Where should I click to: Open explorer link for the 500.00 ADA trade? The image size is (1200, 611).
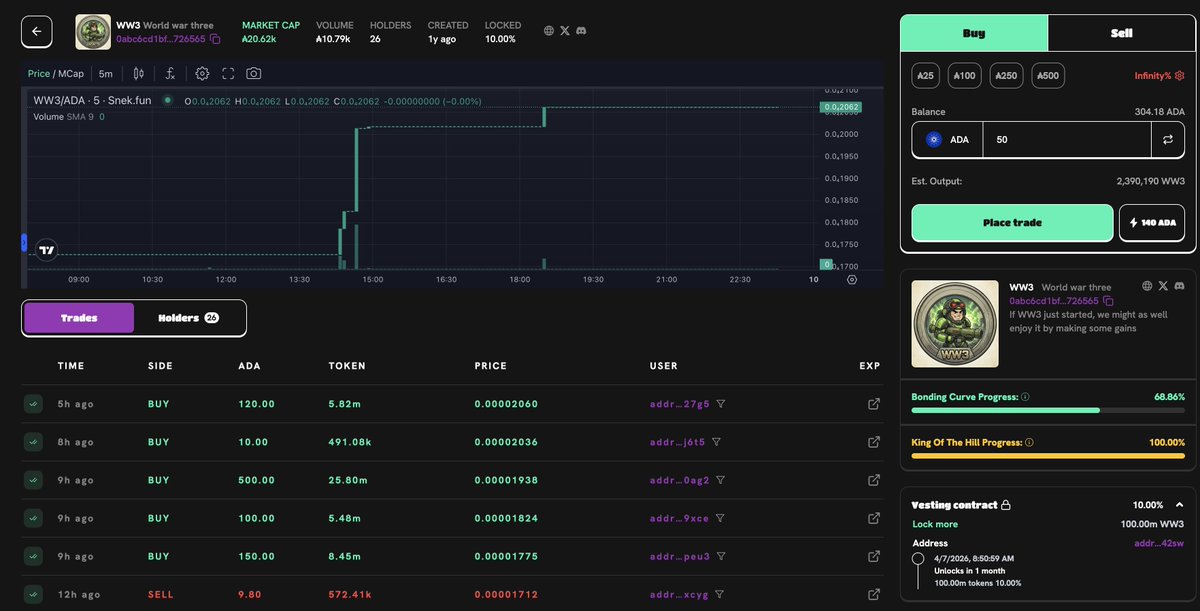pyautogui.click(x=874, y=480)
